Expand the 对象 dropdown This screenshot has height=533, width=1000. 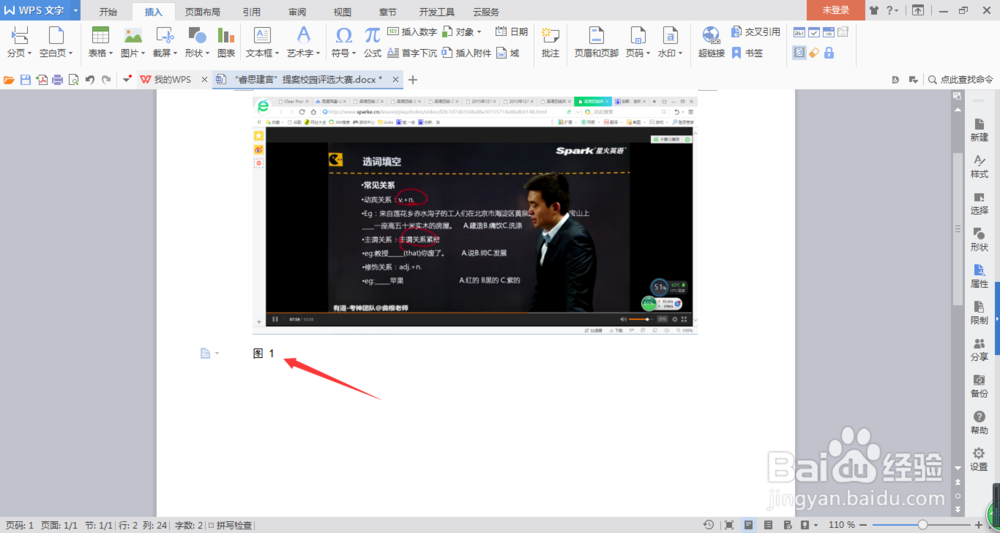point(480,32)
